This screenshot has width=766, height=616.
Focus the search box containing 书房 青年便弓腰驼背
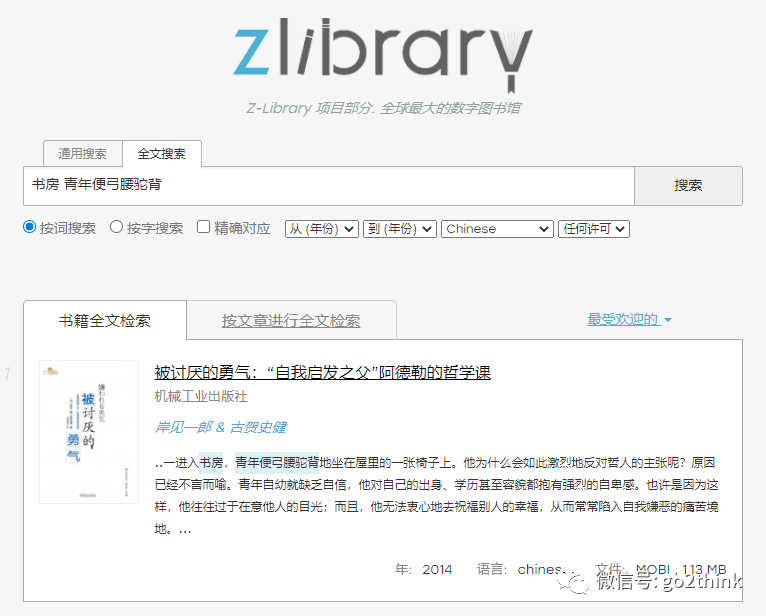coord(329,186)
